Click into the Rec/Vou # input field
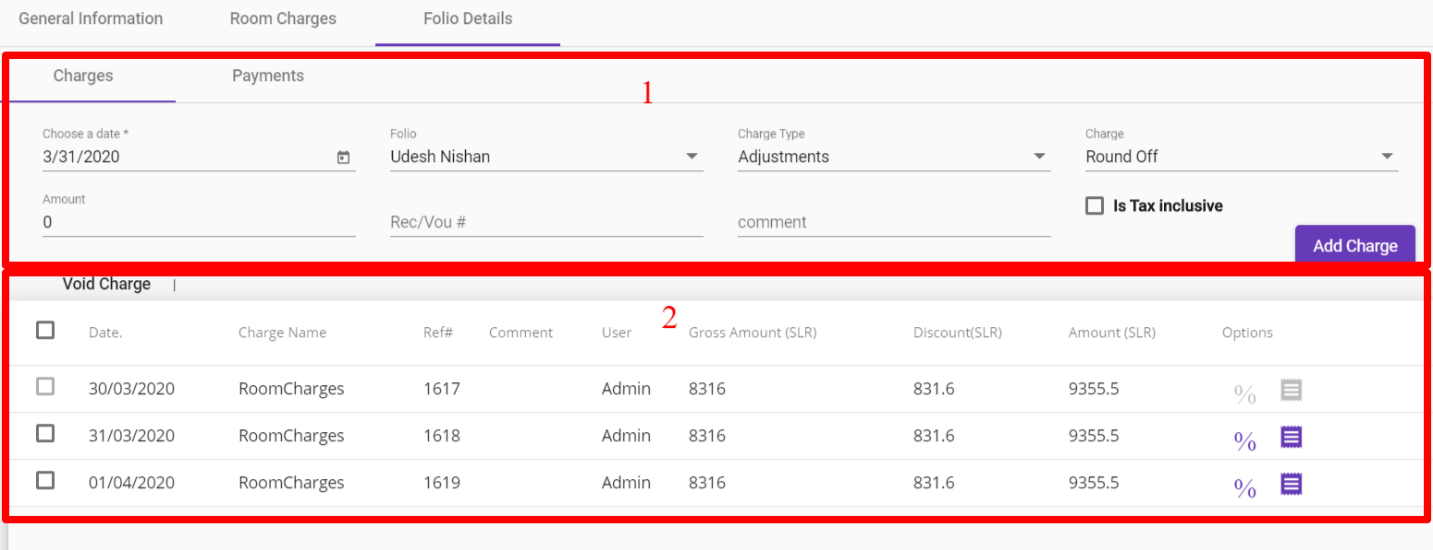 tap(546, 222)
